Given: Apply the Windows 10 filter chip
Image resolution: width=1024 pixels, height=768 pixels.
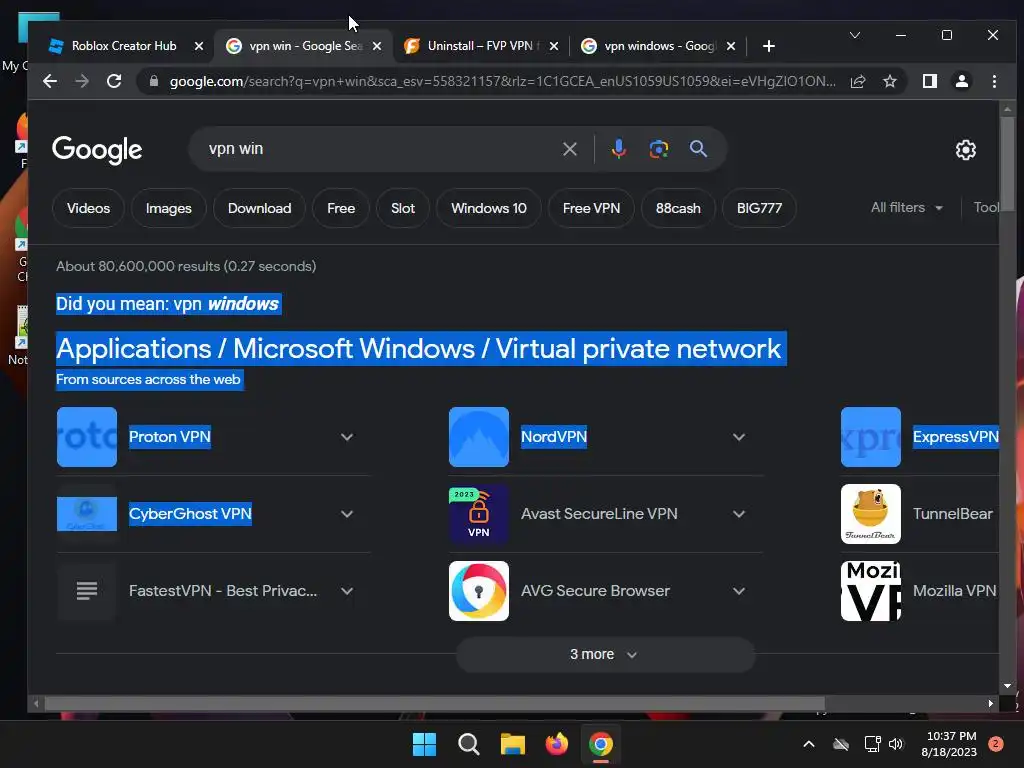Looking at the screenshot, I should (x=488, y=208).
